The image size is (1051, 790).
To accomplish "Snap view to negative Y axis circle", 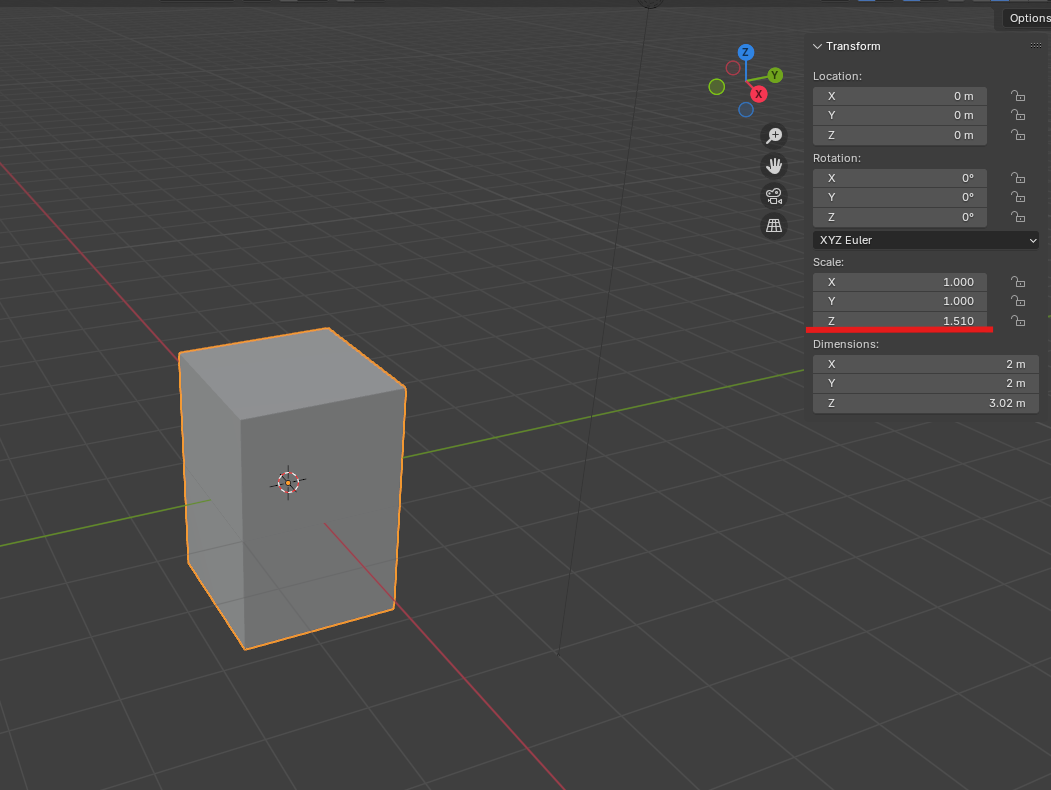I will tap(717, 86).
